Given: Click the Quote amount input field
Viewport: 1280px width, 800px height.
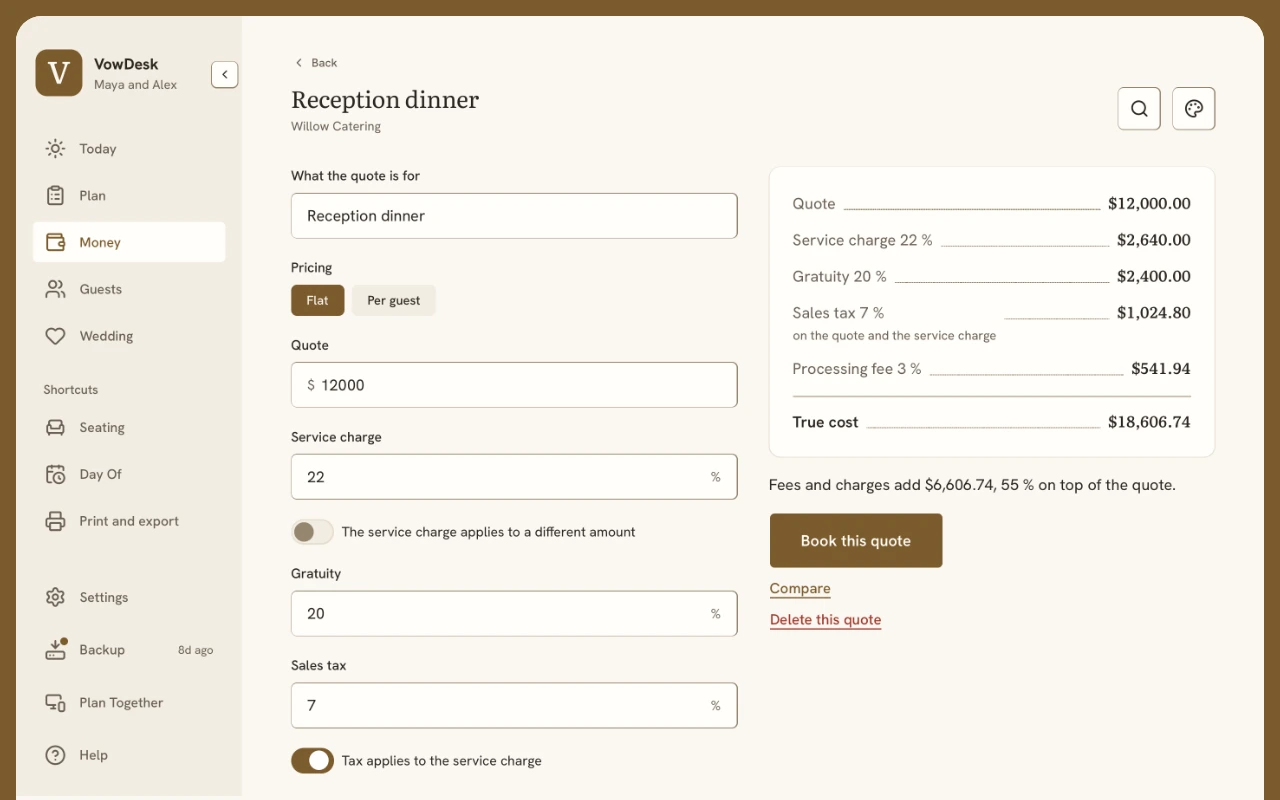Looking at the screenshot, I should click(514, 385).
